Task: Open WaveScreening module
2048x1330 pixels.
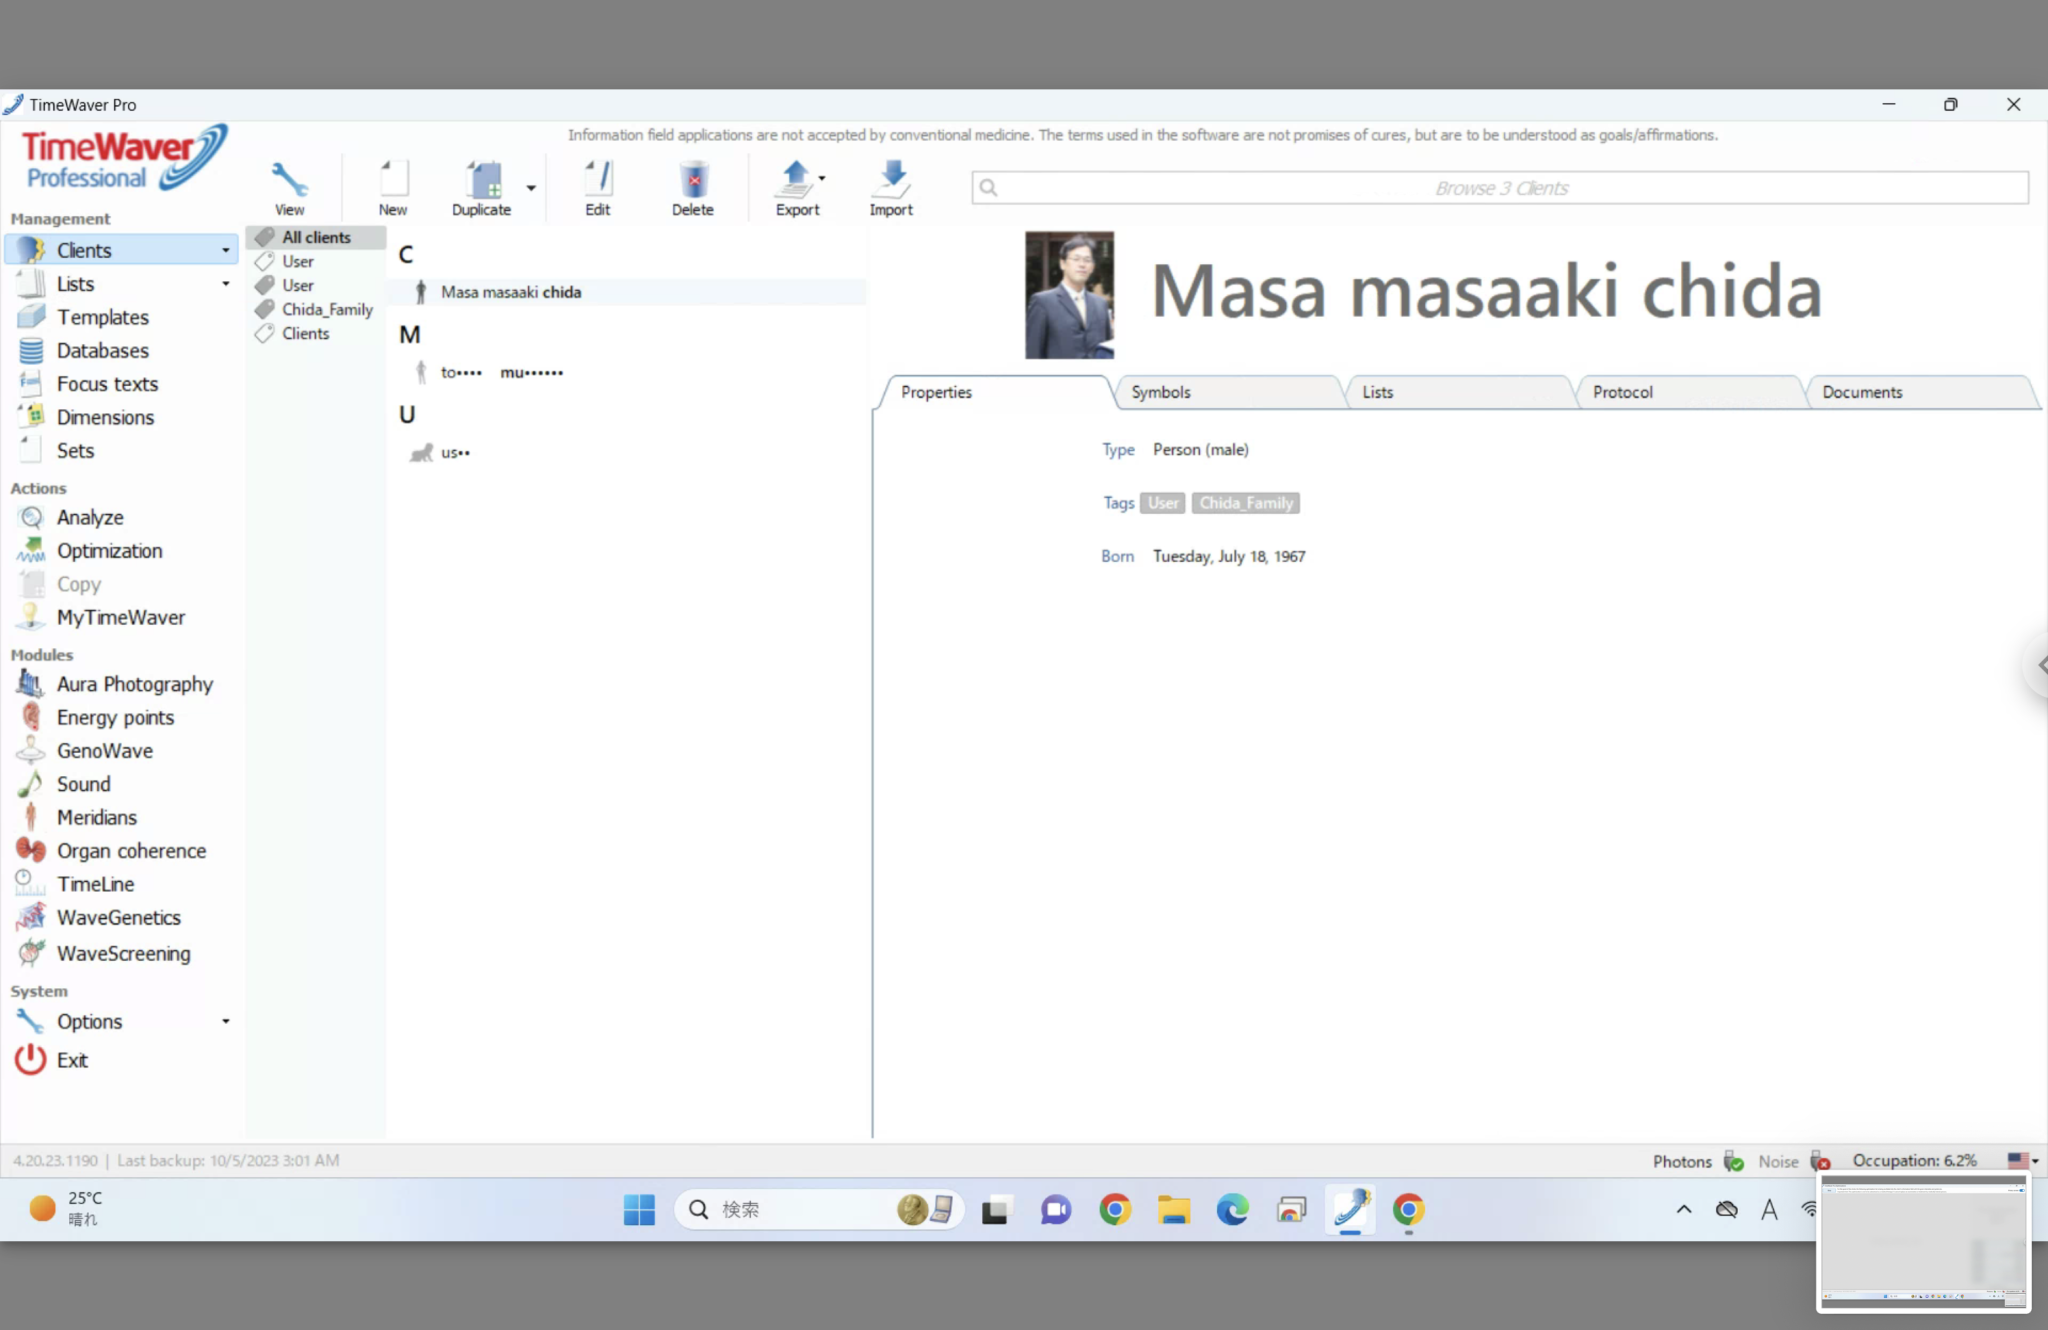Action: point(123,953)
